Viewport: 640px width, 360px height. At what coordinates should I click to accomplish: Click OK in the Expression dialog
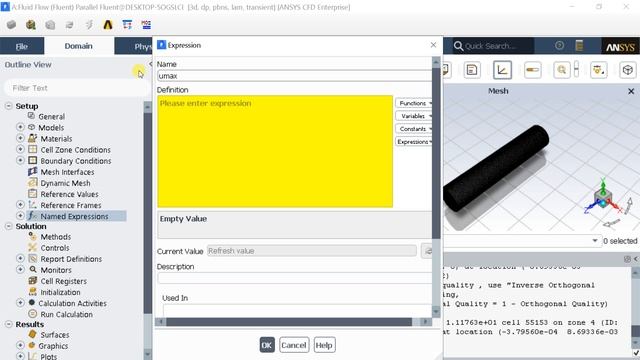pyautogui.click(x=267, y=345)
